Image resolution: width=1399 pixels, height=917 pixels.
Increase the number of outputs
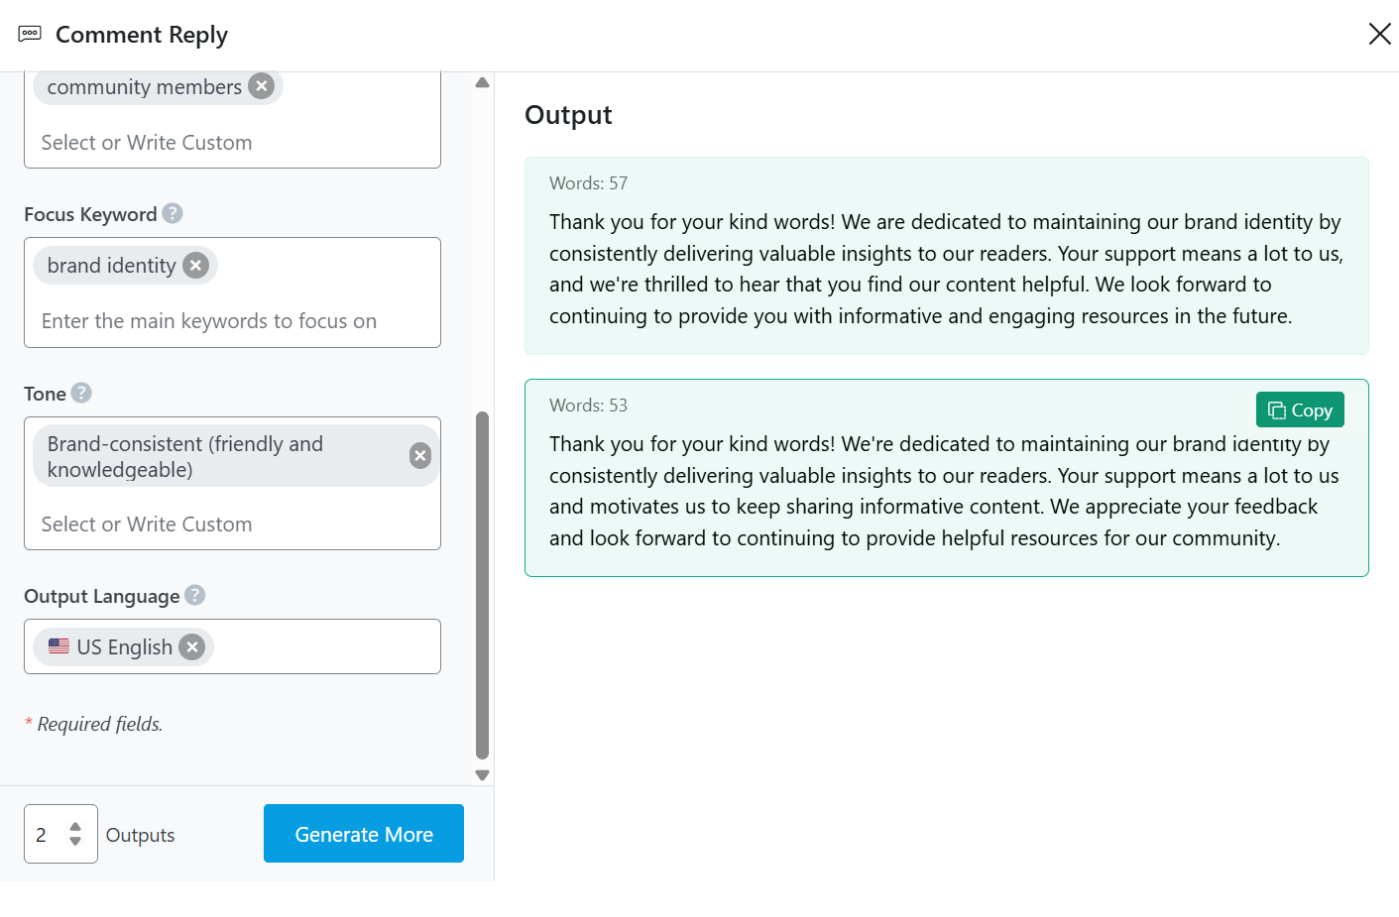click(75, 826)
